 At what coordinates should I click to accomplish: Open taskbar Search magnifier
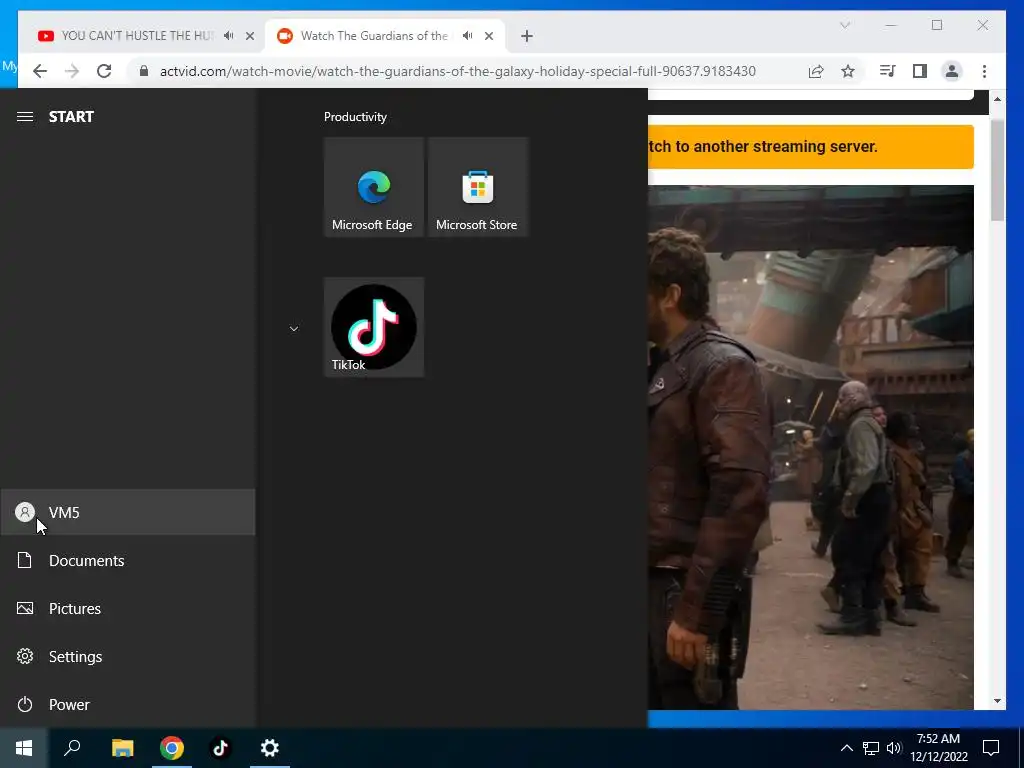[x=72, y=748]
